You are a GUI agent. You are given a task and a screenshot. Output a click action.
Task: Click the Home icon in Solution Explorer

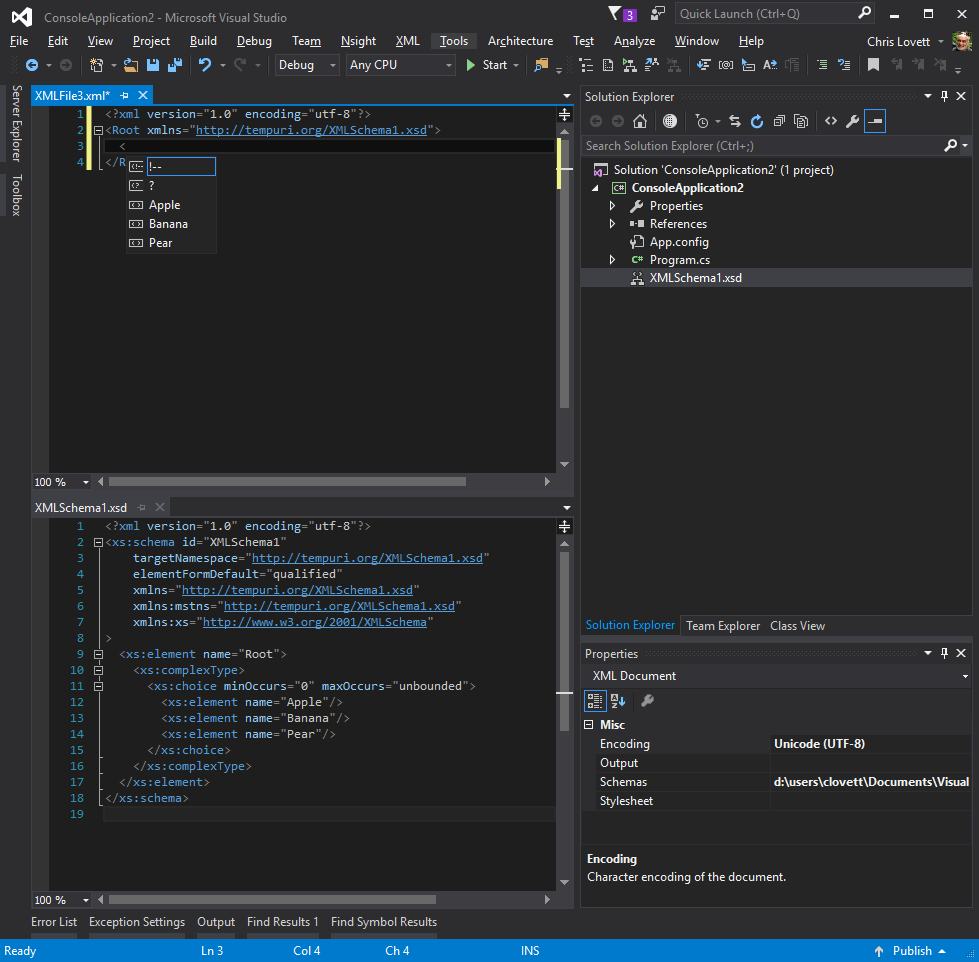pos(640,121)
